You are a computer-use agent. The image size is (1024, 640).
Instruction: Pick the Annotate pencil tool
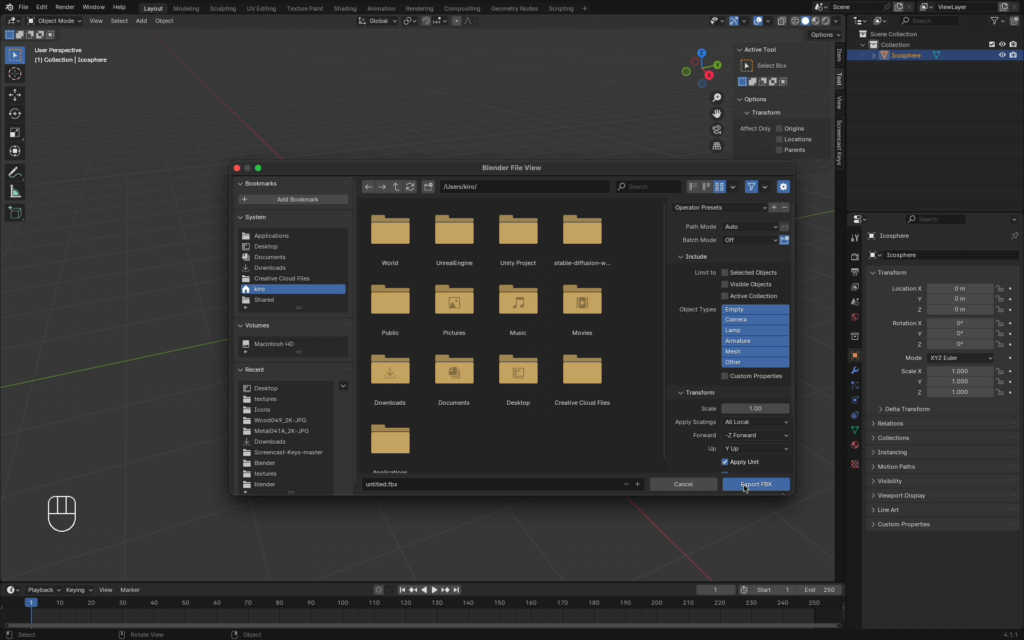coord(14,173)
